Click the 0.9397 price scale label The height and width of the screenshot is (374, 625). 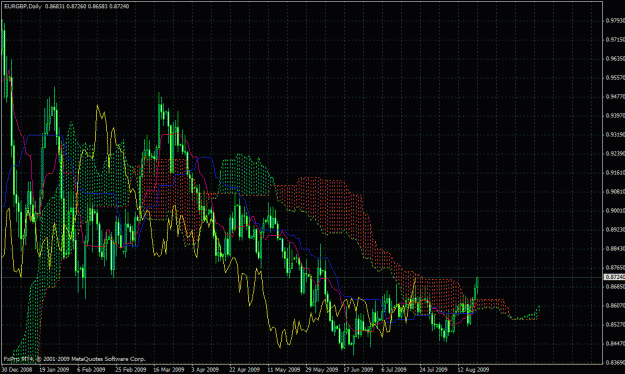[615, 116]
